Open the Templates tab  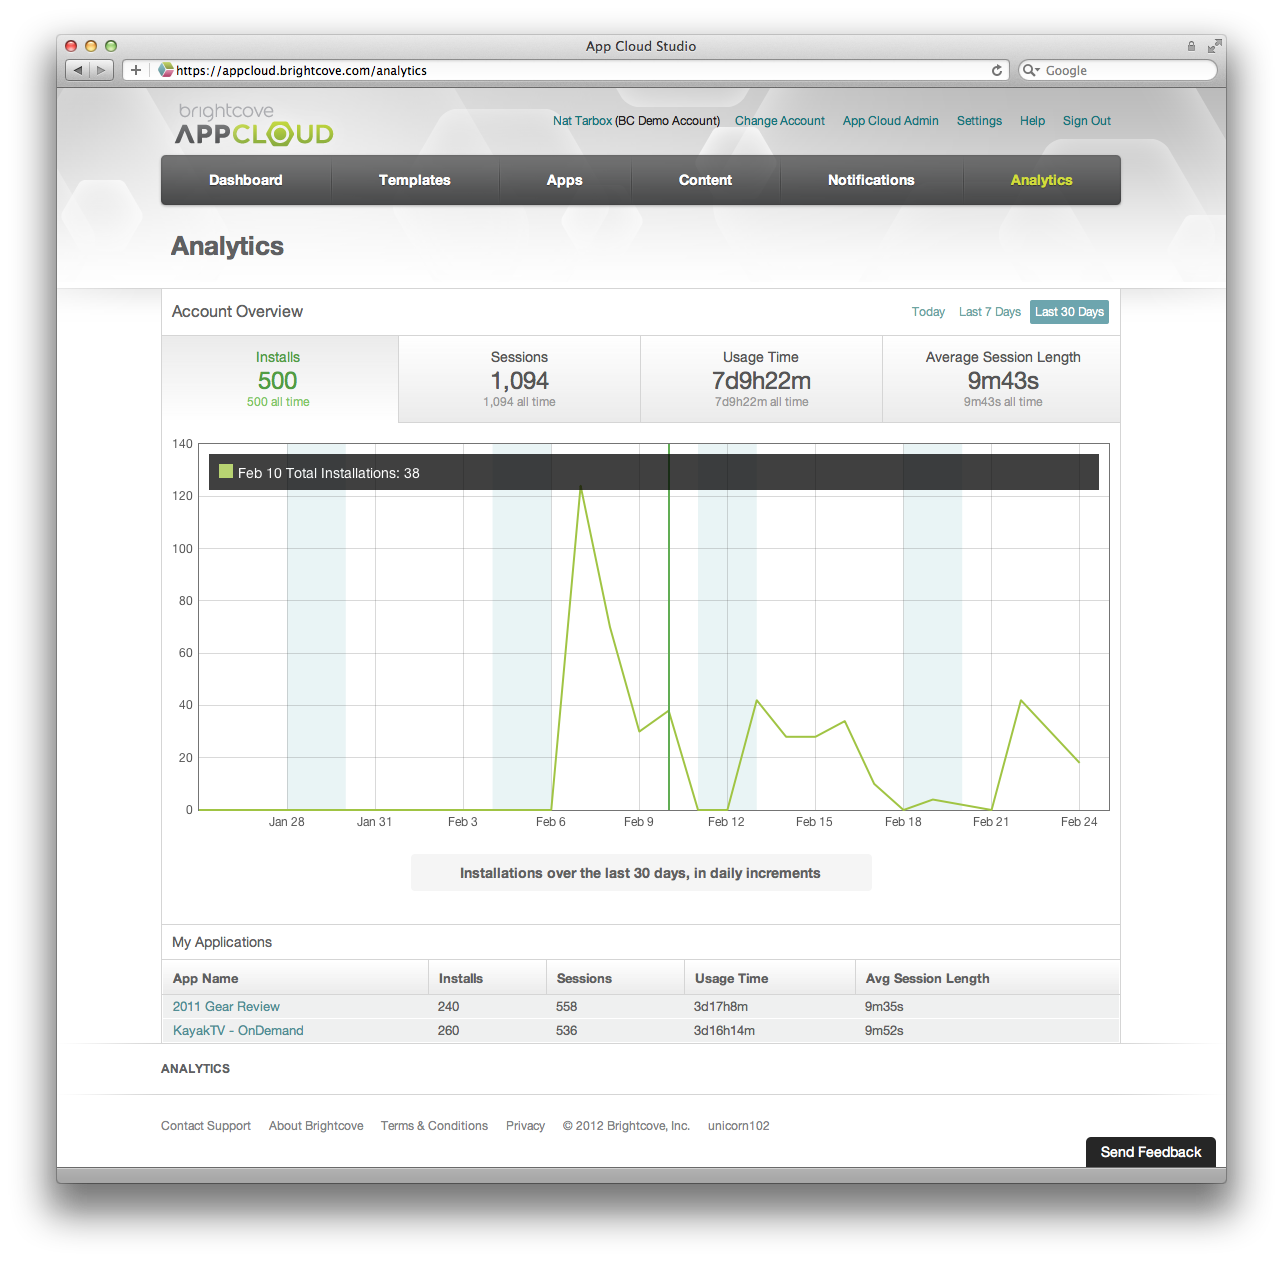(415, 180)
